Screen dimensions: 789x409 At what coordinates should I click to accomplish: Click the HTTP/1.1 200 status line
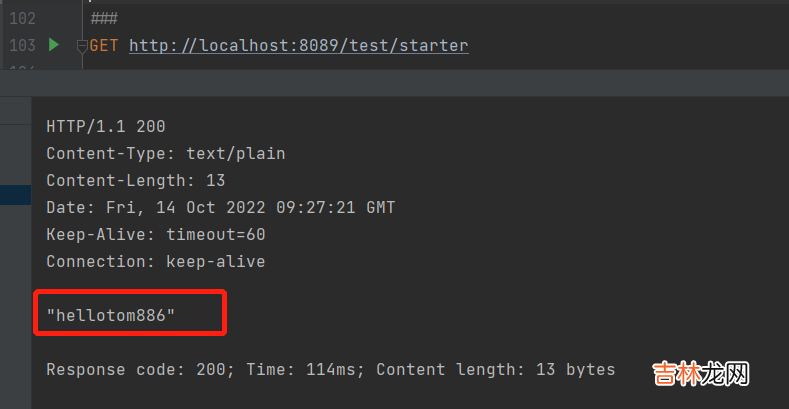[106, 127]
